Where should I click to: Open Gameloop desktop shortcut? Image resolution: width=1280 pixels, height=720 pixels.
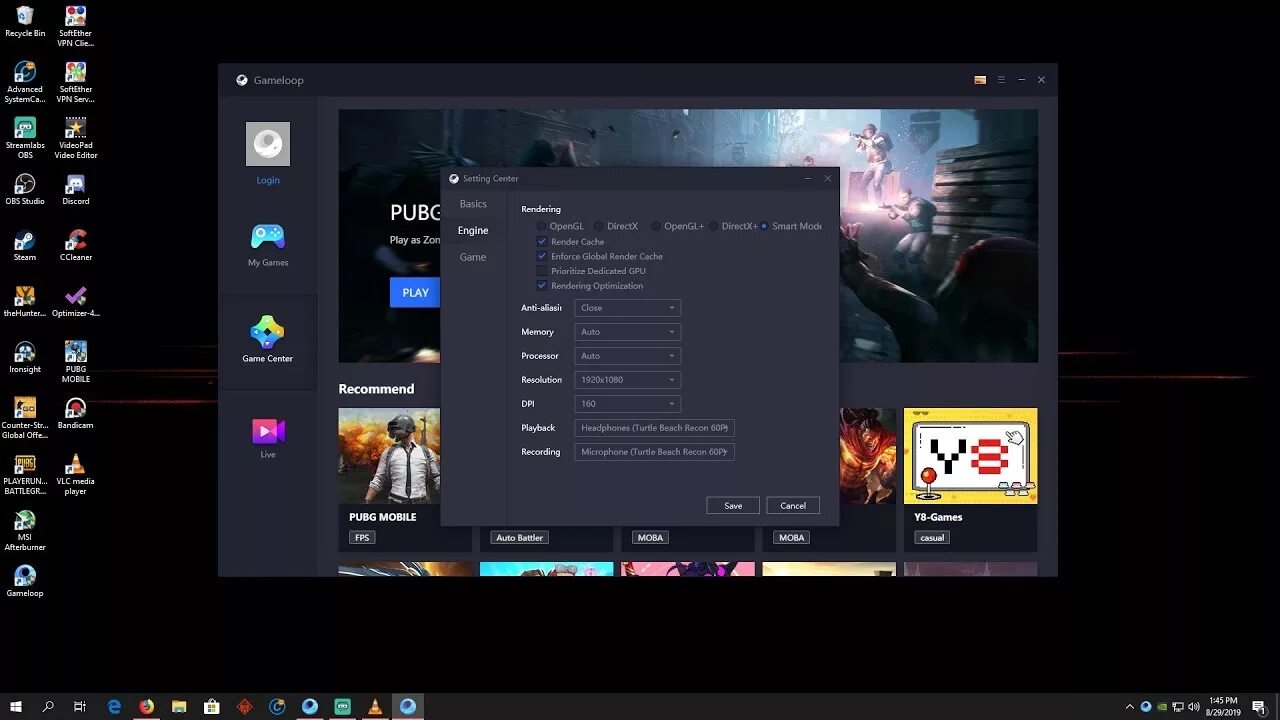25,581
